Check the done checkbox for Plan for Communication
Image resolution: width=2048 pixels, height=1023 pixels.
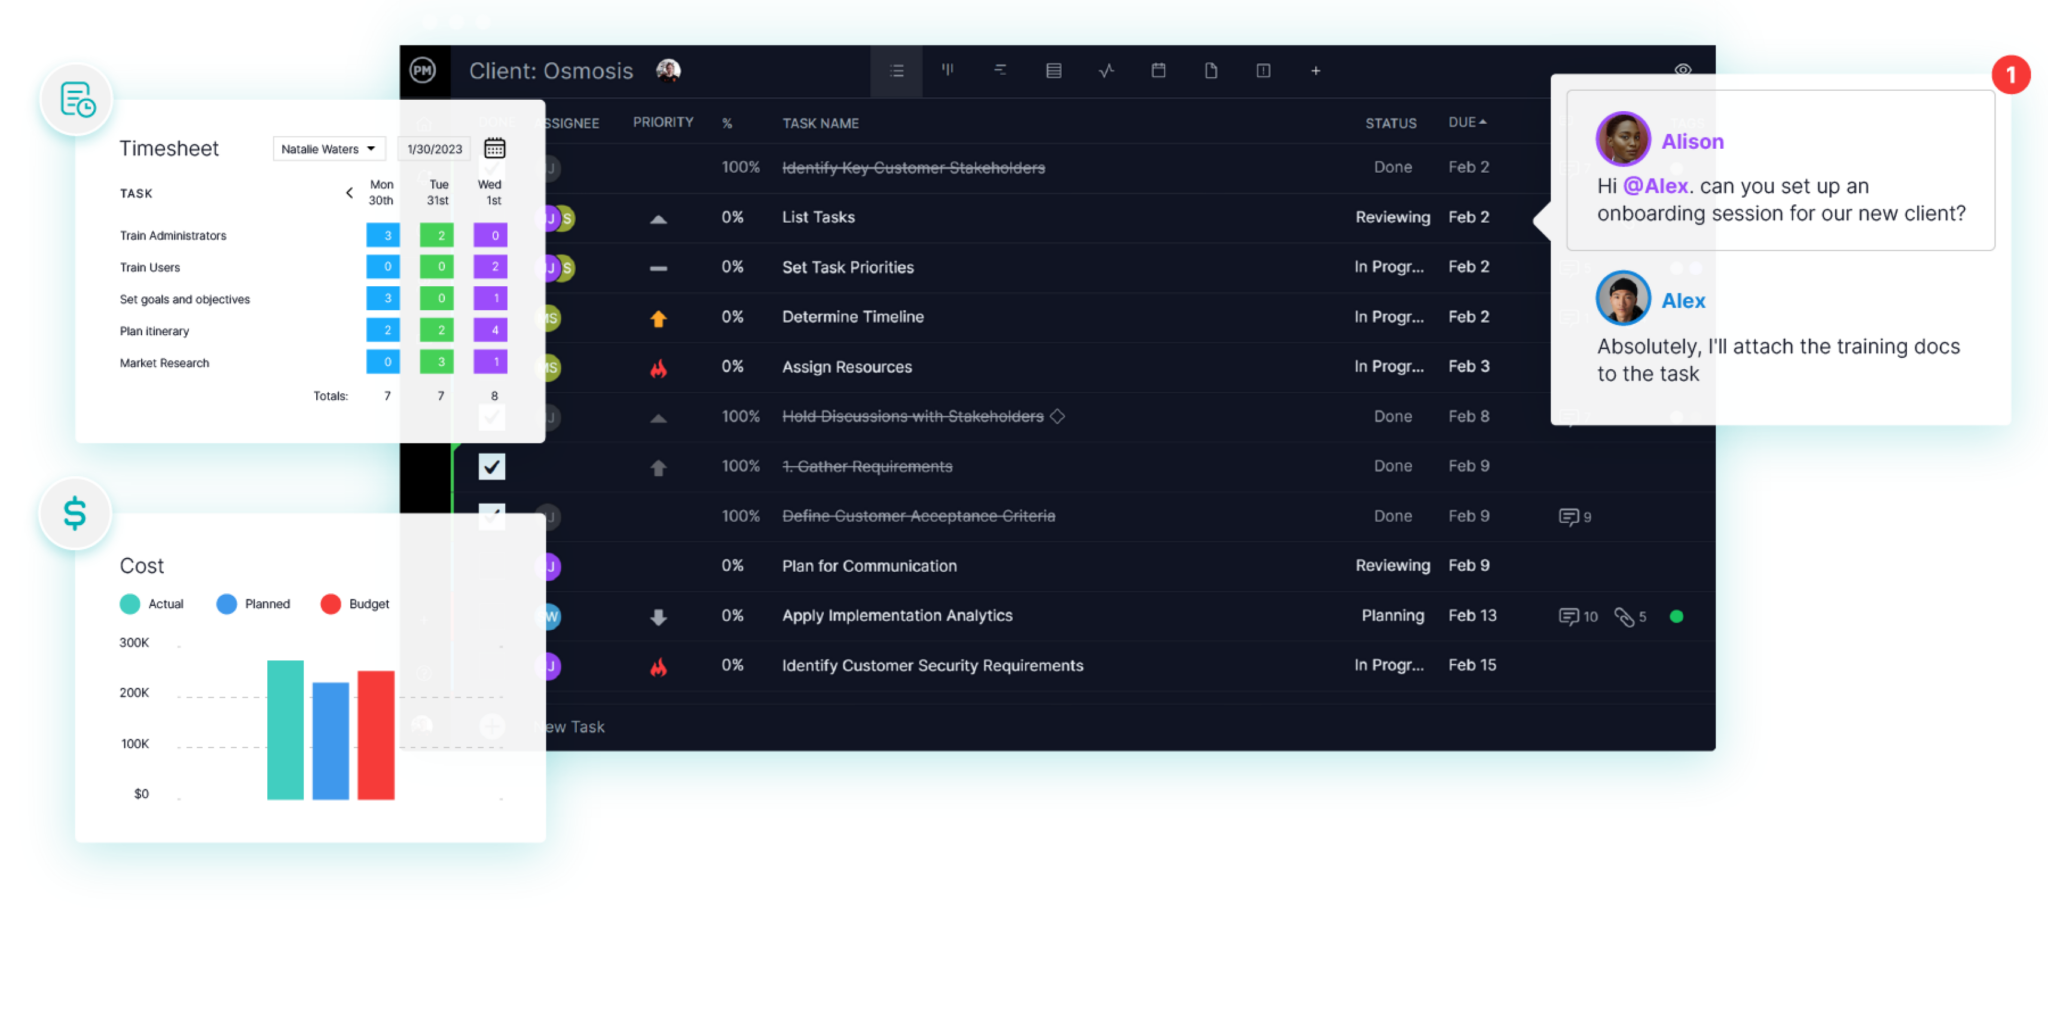point(490,565)
